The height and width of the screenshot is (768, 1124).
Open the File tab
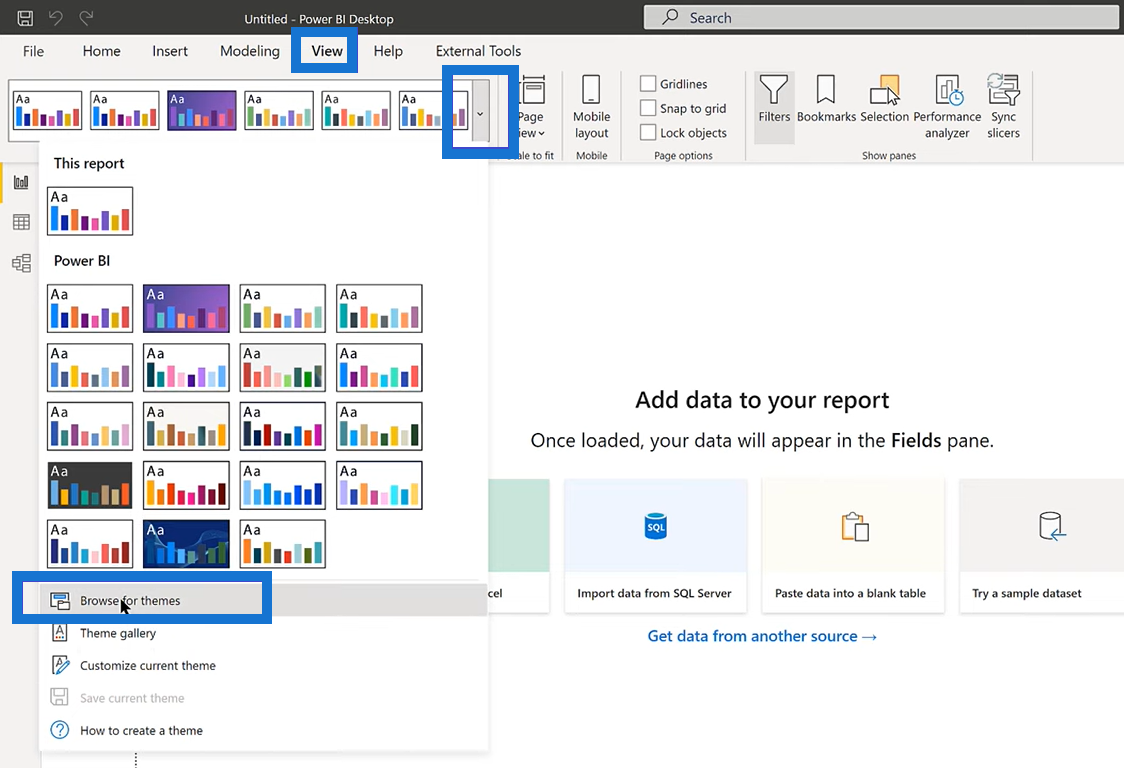pyautogui.click(x=33, y=51)
